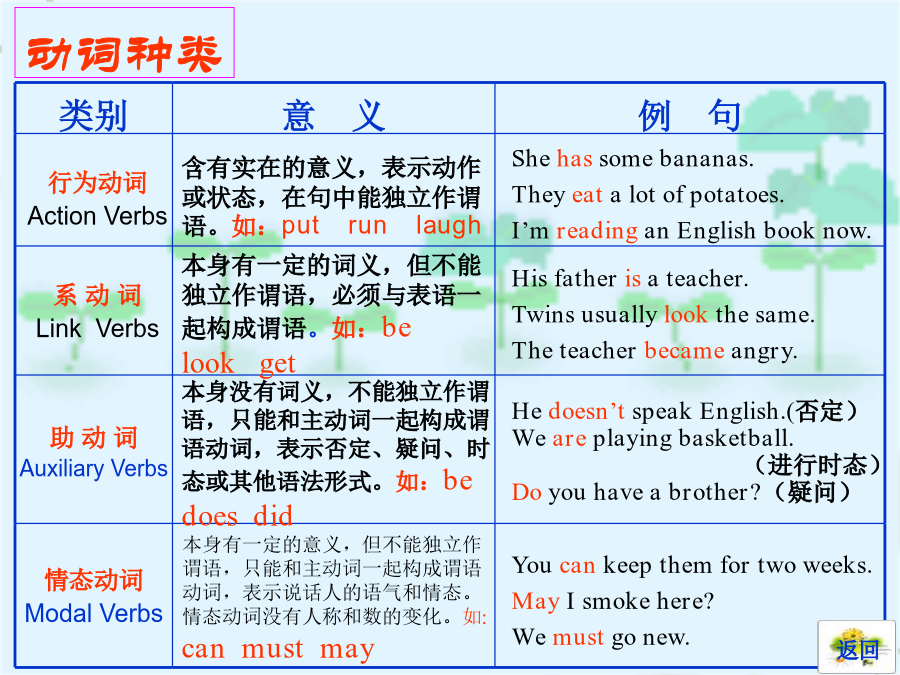Click 'We are playing basketball.' sentence
900x675 pixels.
tap(653, 438)
